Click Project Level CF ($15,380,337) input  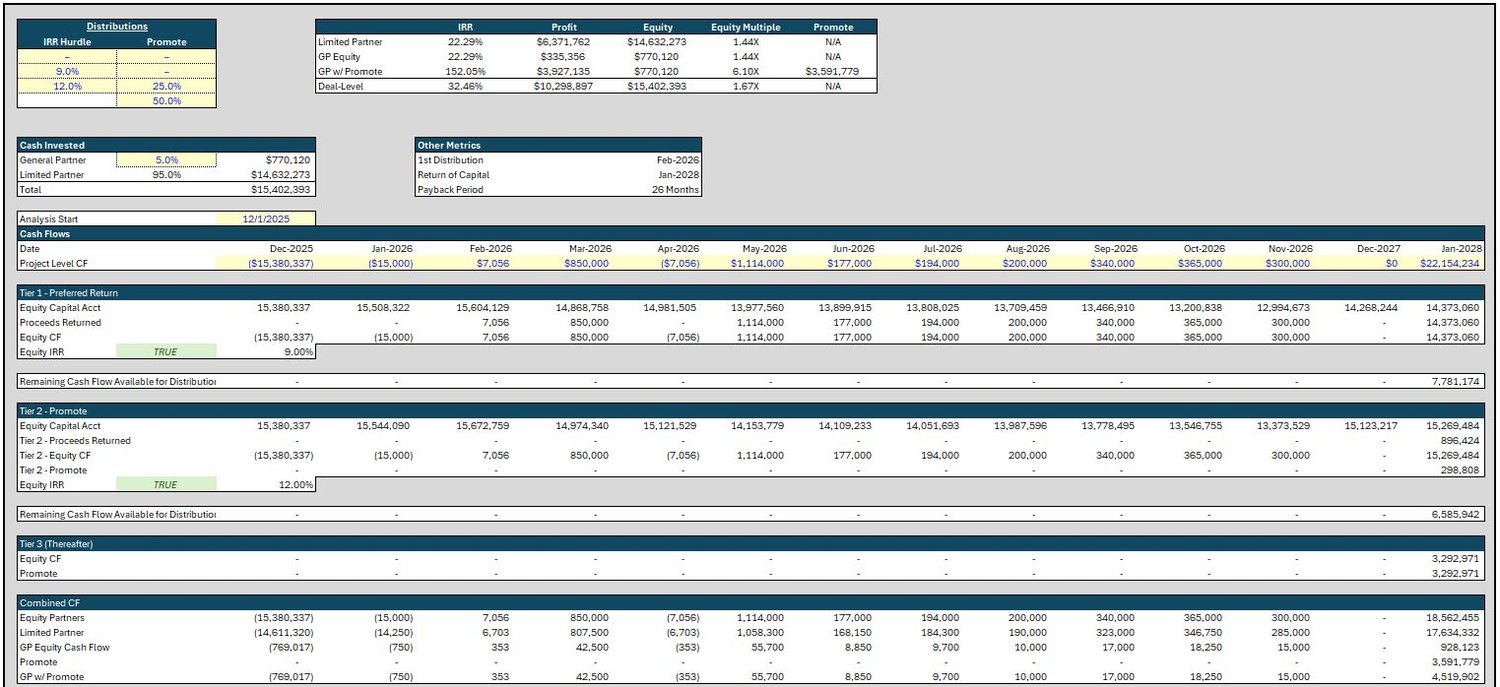pos(279,264)
